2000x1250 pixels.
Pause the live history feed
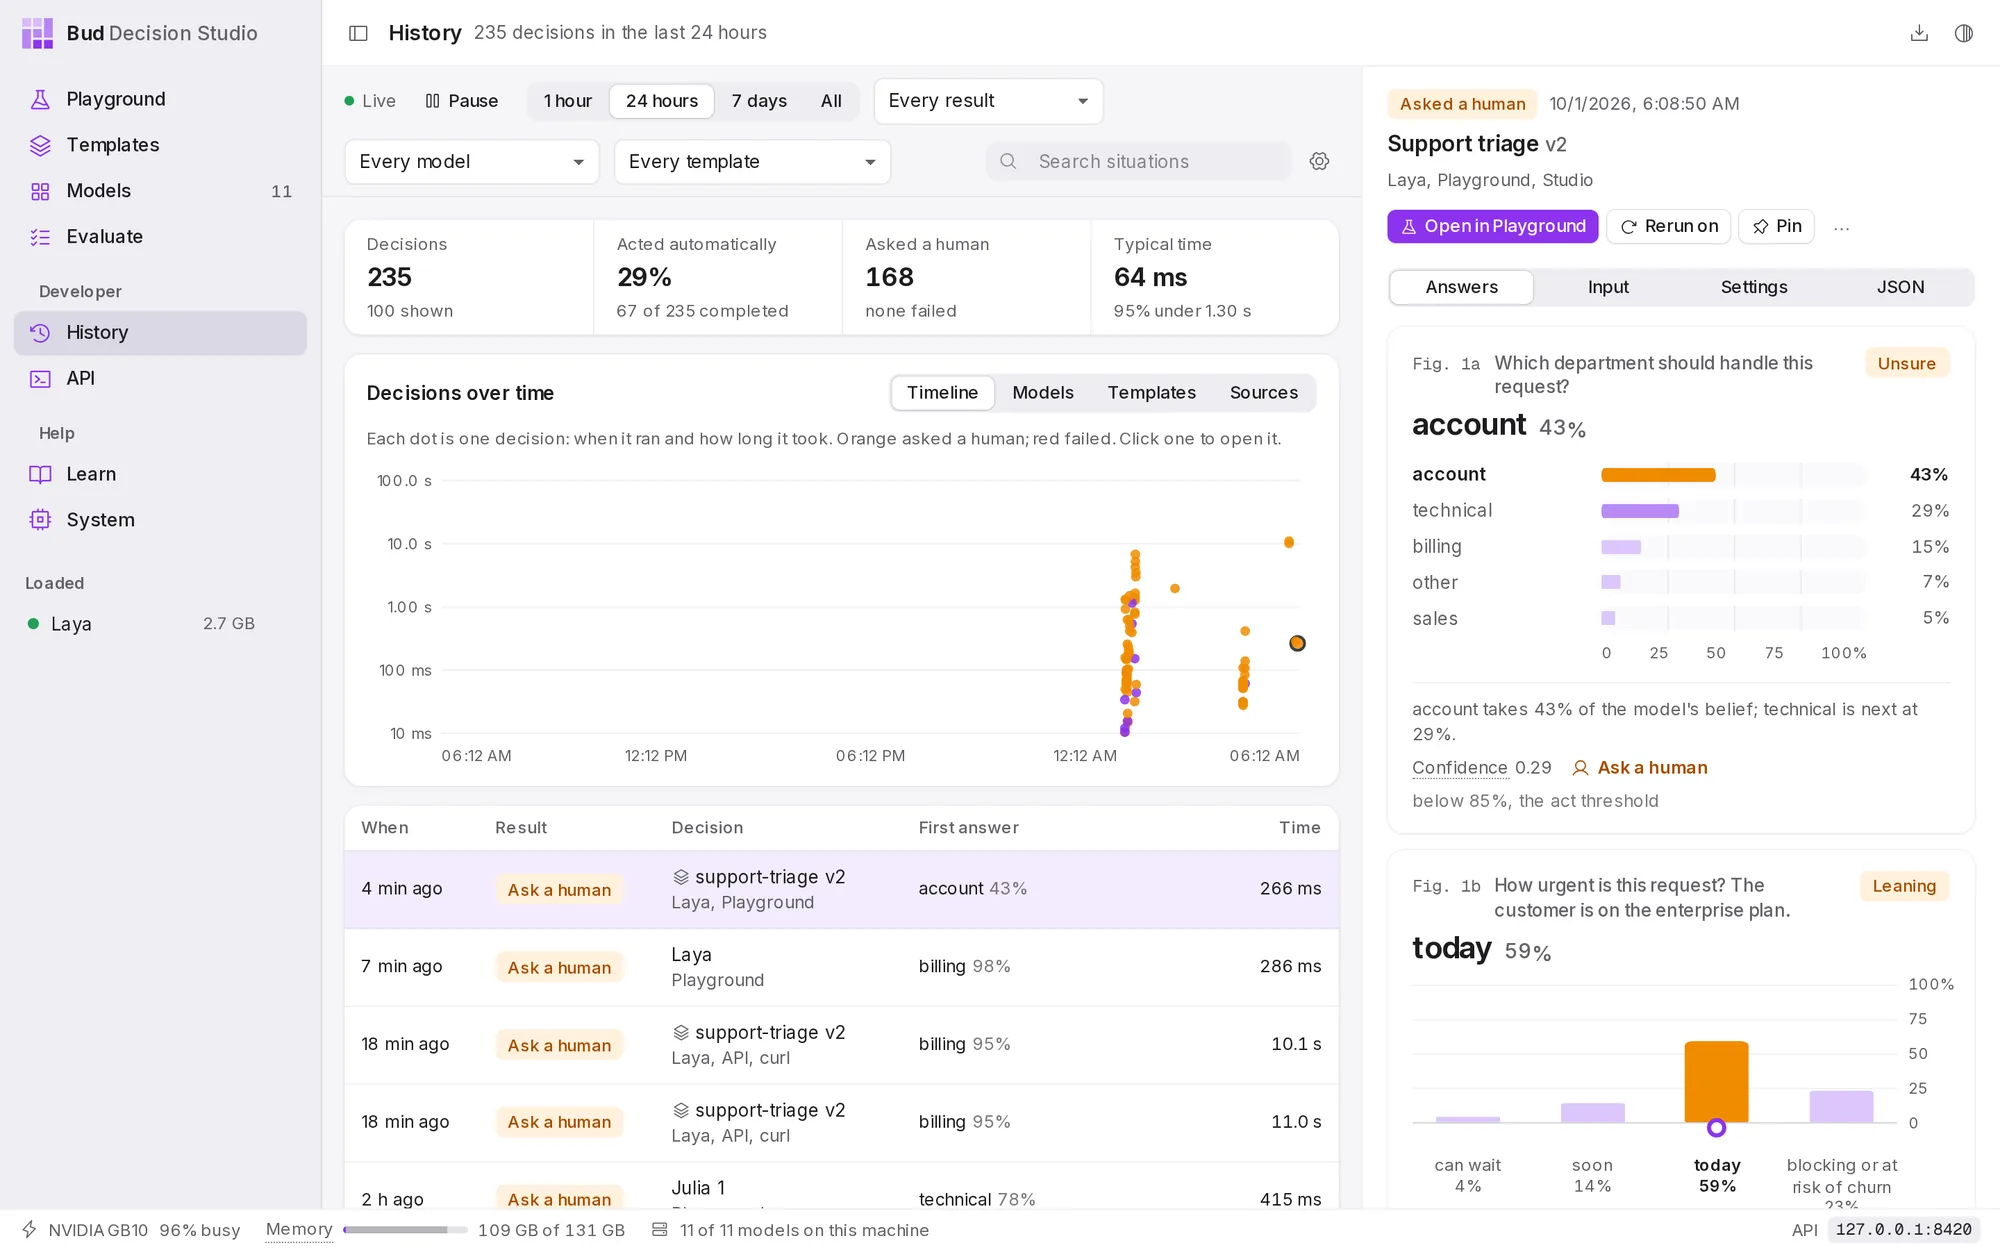[x=462, y=101]
